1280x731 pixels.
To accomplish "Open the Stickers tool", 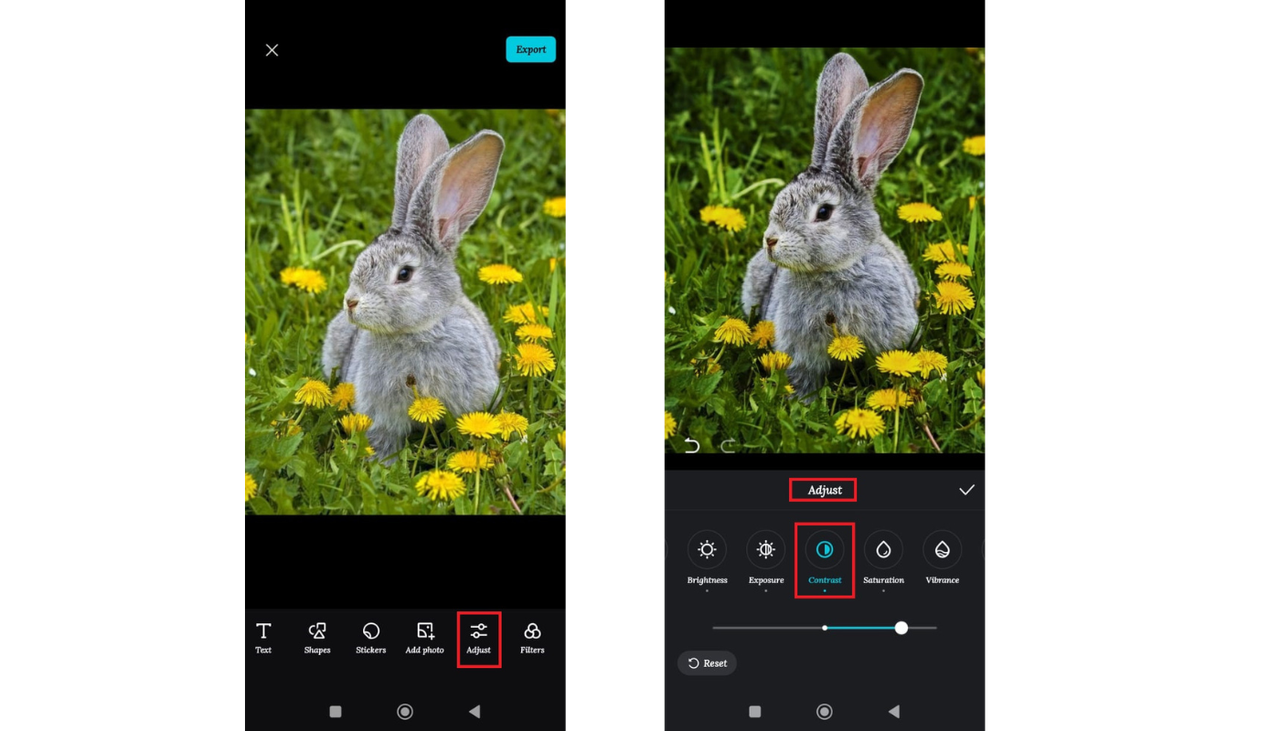I will click(x=371, y=638).
